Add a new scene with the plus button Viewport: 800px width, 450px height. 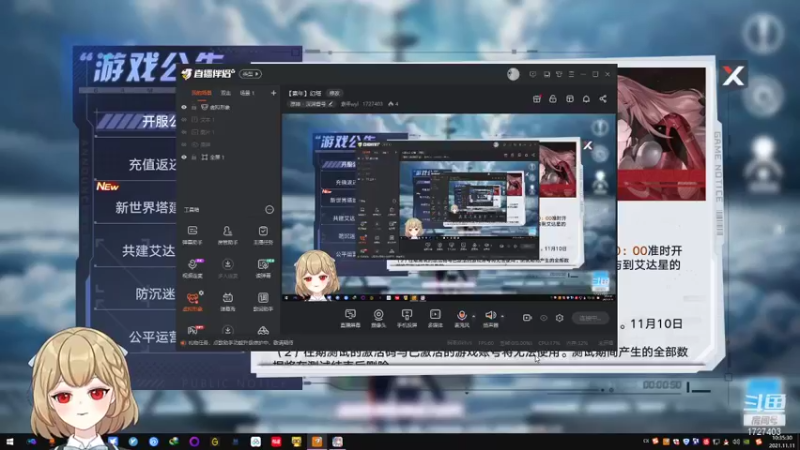[273, 93]
